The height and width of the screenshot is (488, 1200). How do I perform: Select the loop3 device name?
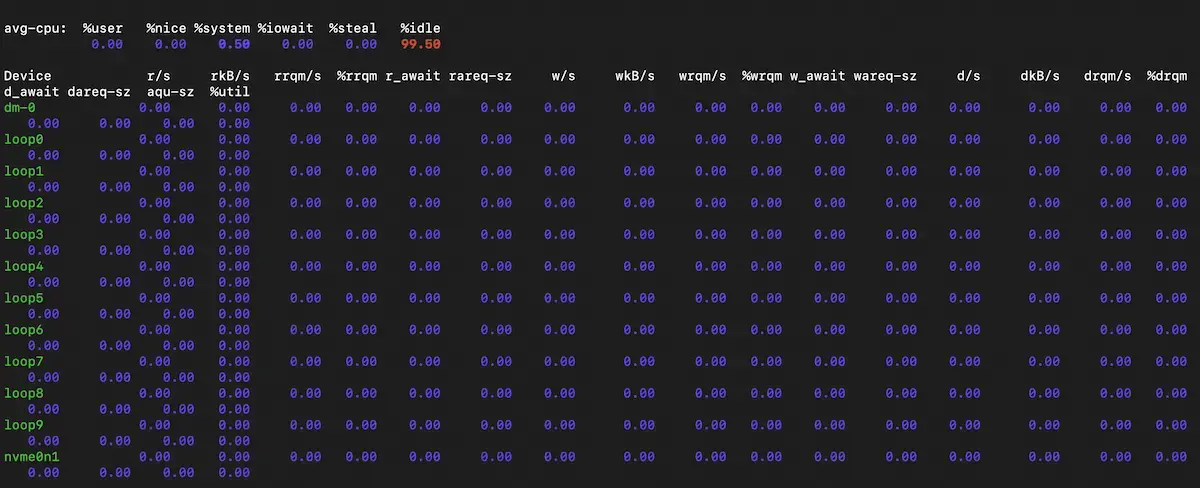pyautogui.click(x=24, y=234)
